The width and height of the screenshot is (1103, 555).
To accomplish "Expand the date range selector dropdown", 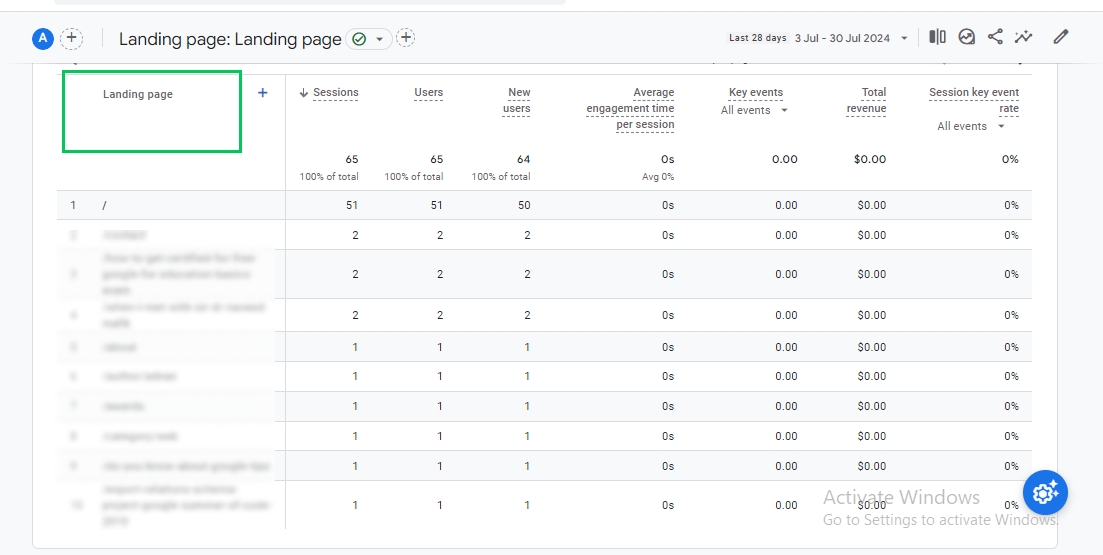I will 904,38.
